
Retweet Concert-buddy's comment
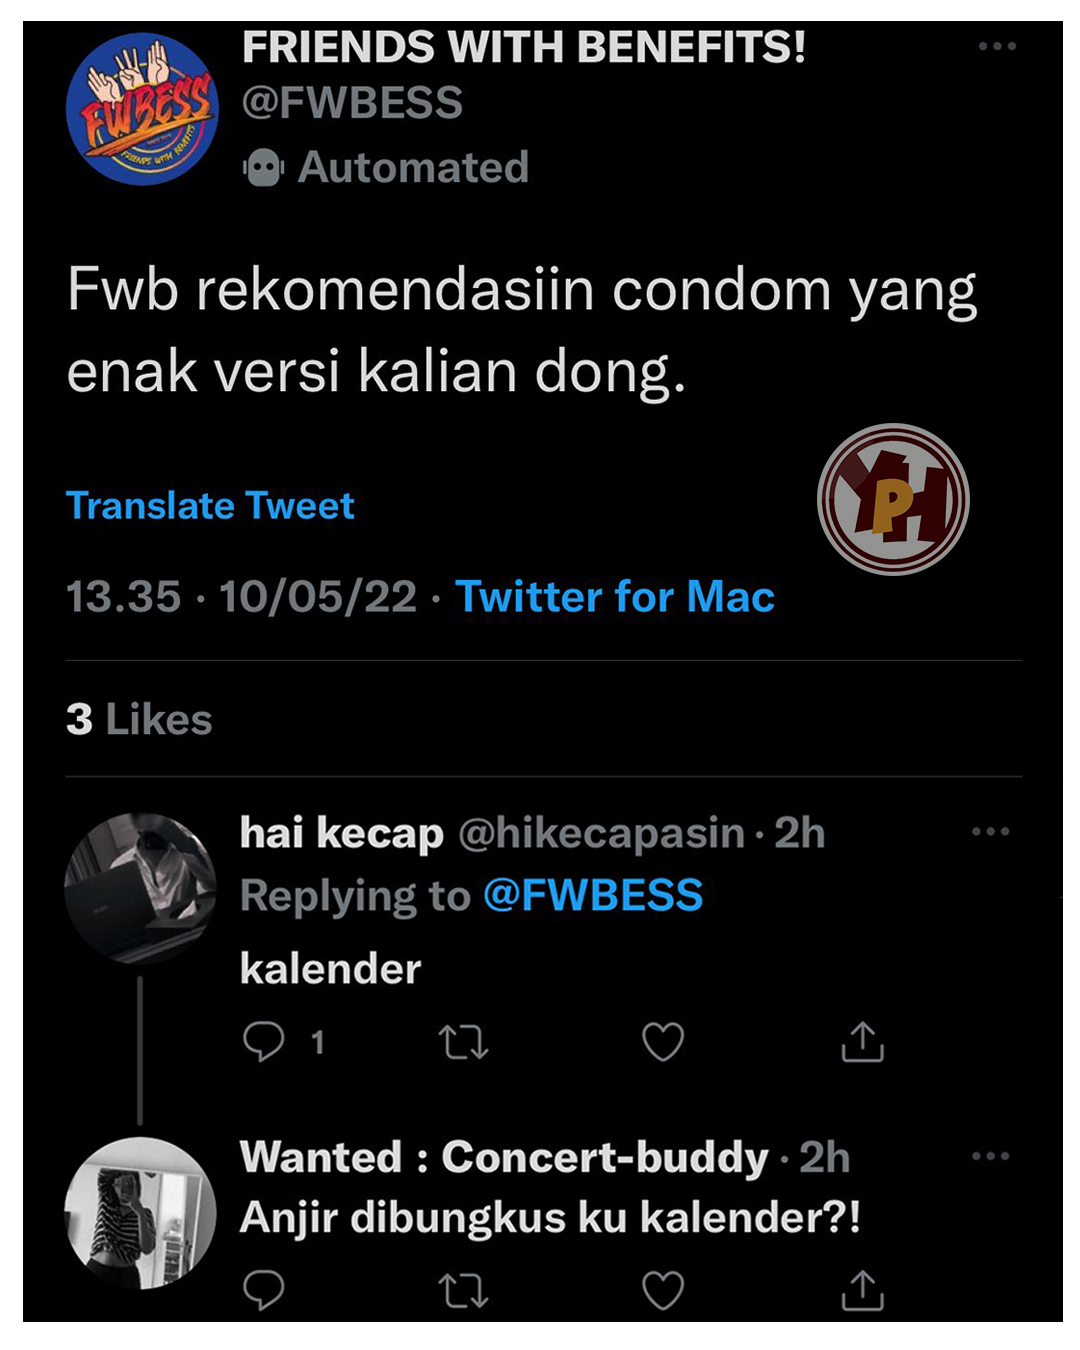[464, 1290]
